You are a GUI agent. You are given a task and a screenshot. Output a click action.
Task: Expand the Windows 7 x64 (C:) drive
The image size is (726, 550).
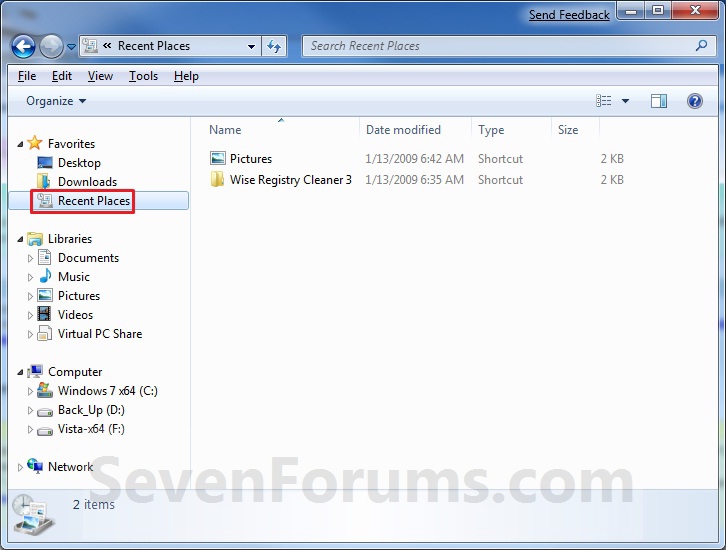point(30,392)
